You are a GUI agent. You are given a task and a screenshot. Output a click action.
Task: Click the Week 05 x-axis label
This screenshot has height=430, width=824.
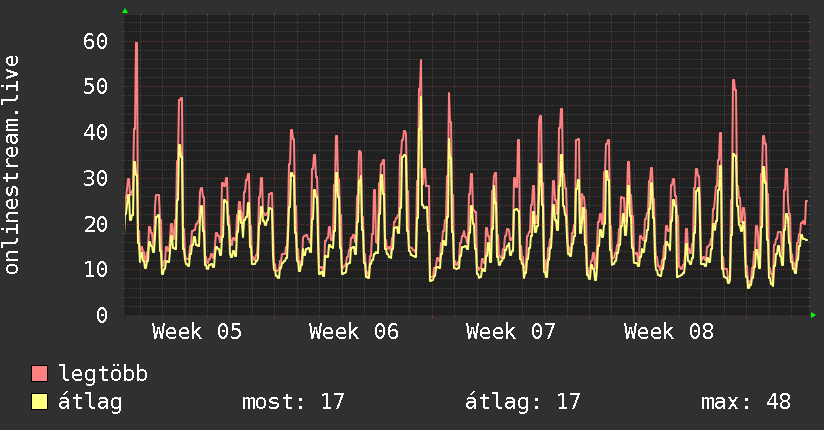[197, 331]
